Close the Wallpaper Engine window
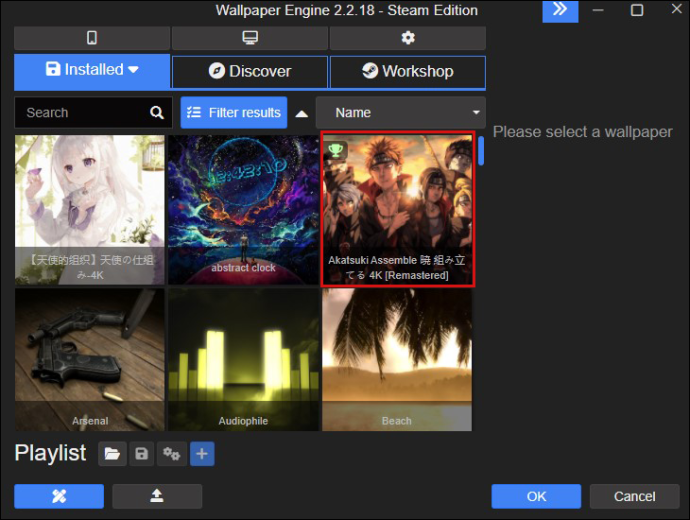Image resolution: width=690 pixels, height=520 pixels. [x=676, y=9]
